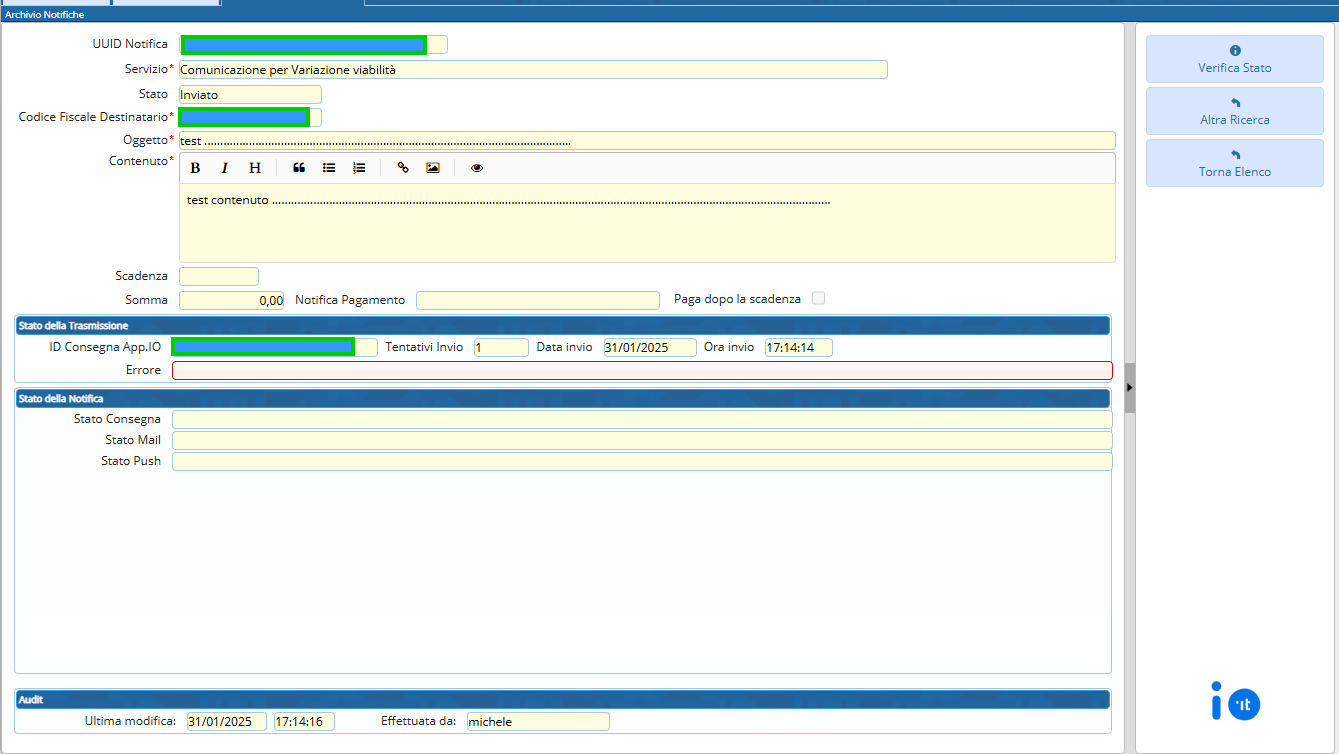1339x754 pixels.
Task: Collapse the right side panel arrow
Action: 1129,387
